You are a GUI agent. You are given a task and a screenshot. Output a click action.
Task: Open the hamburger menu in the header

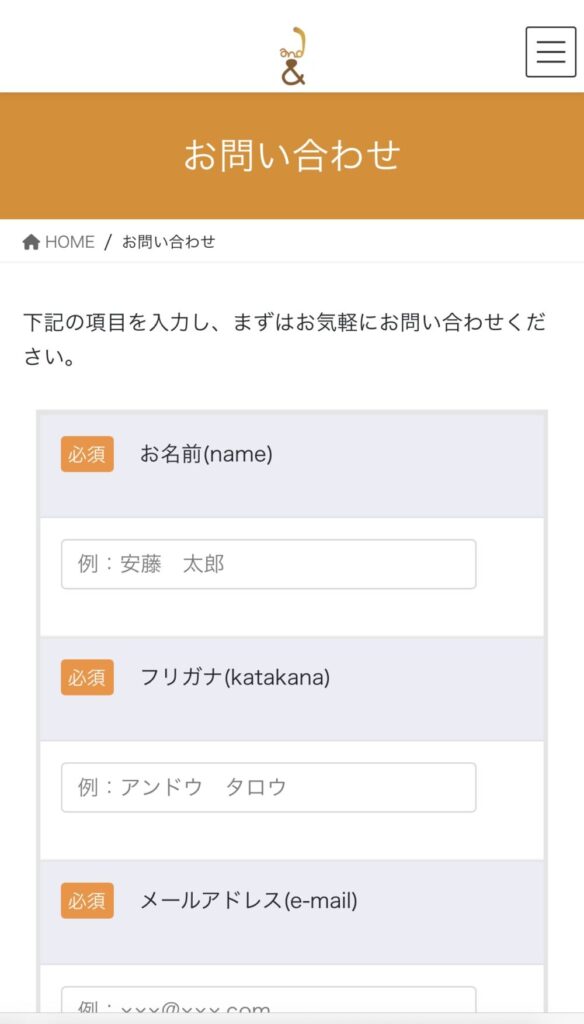551,52
